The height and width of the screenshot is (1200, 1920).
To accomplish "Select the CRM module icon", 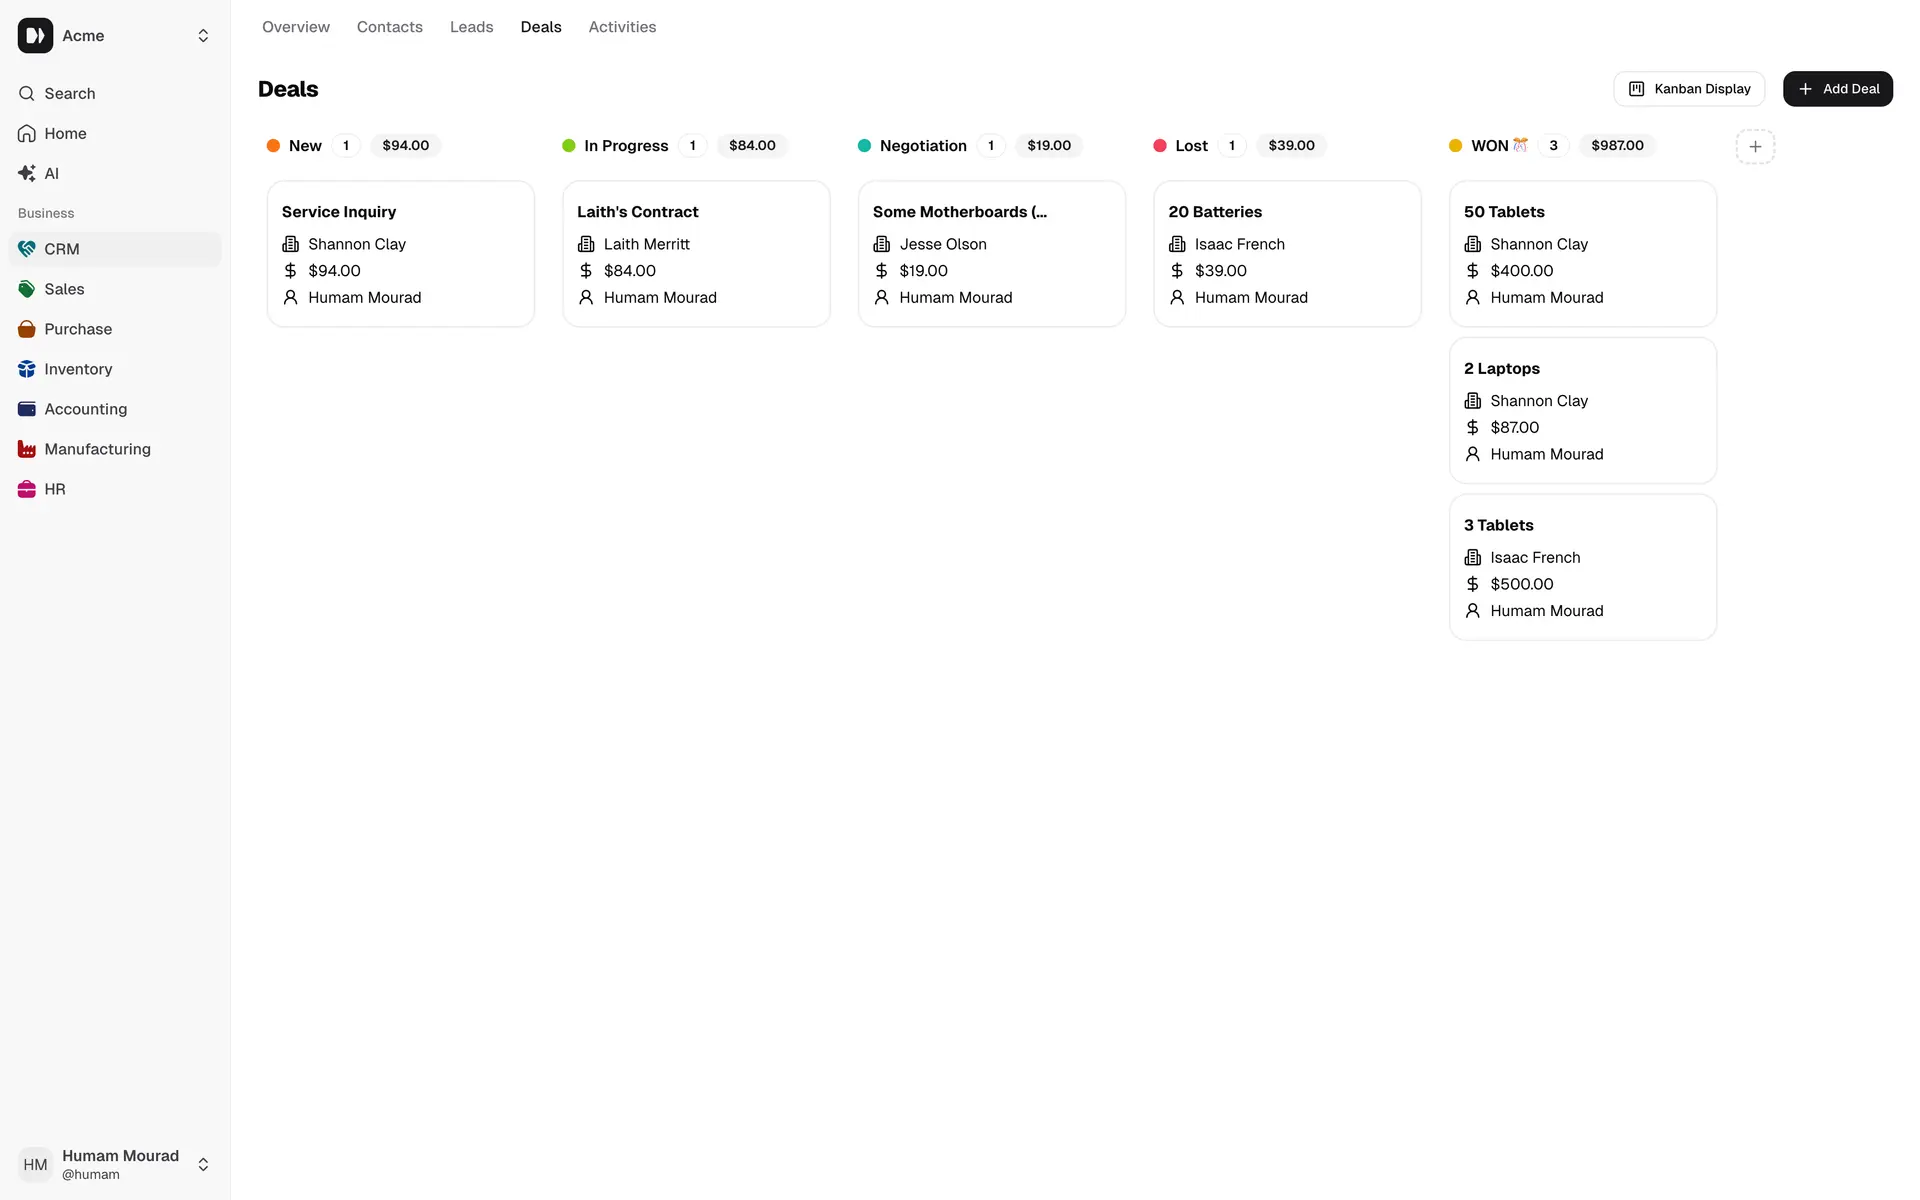I will (27, 248).
